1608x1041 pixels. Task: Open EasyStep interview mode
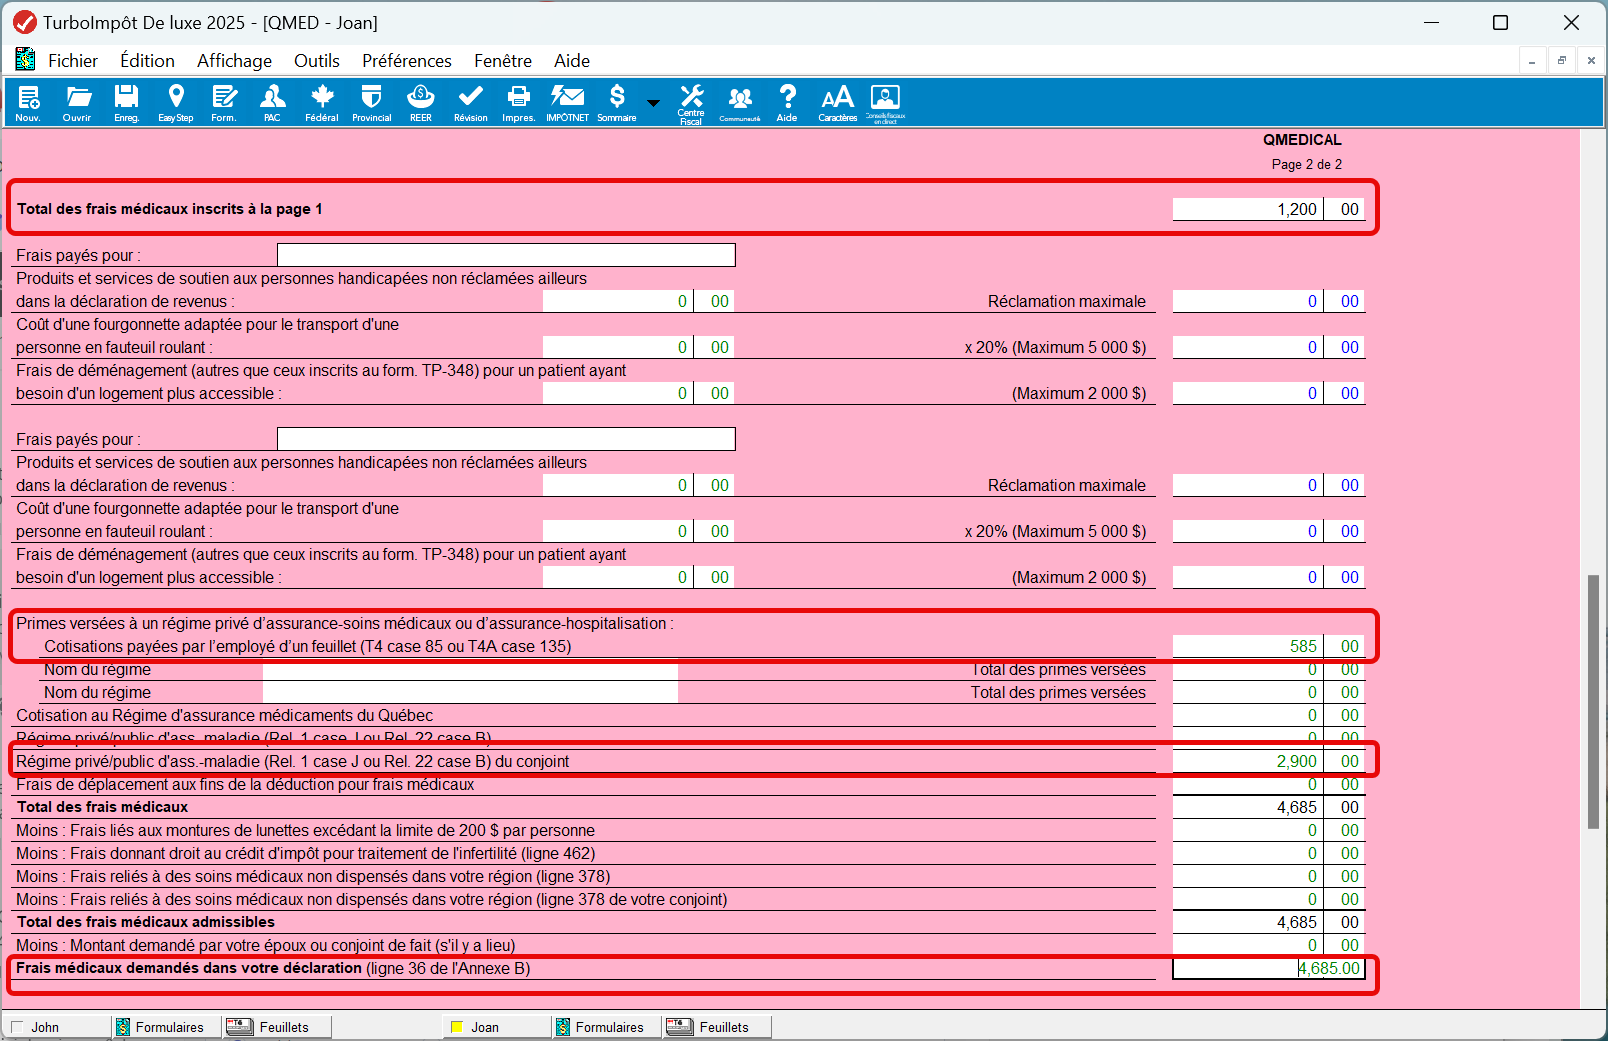(x=176, y=102)
